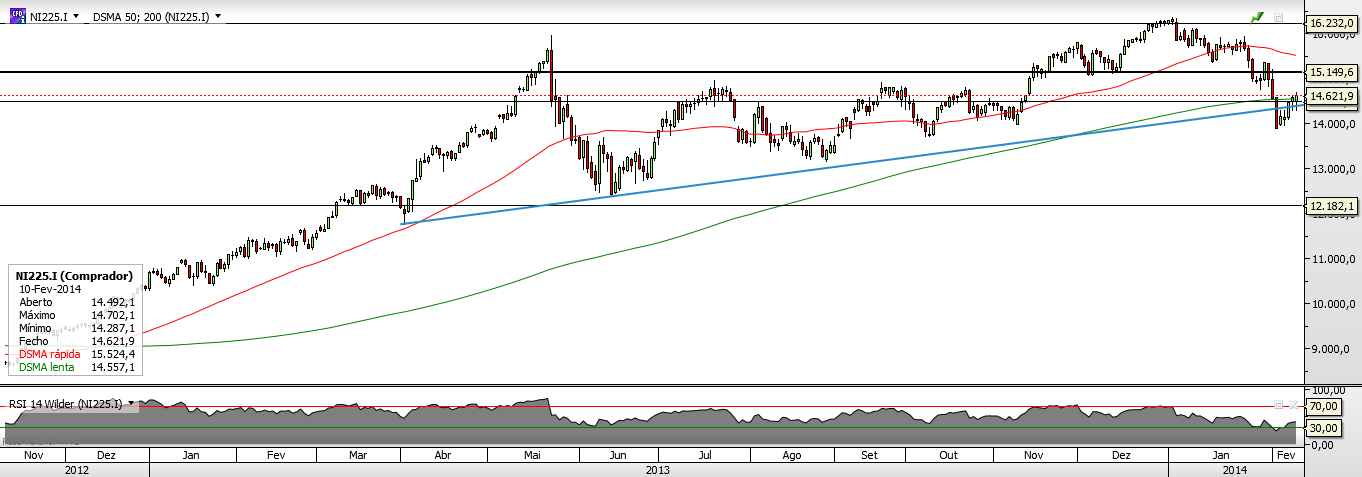
Task: Click the green chart arrow icon
Action: point(1258,17)
